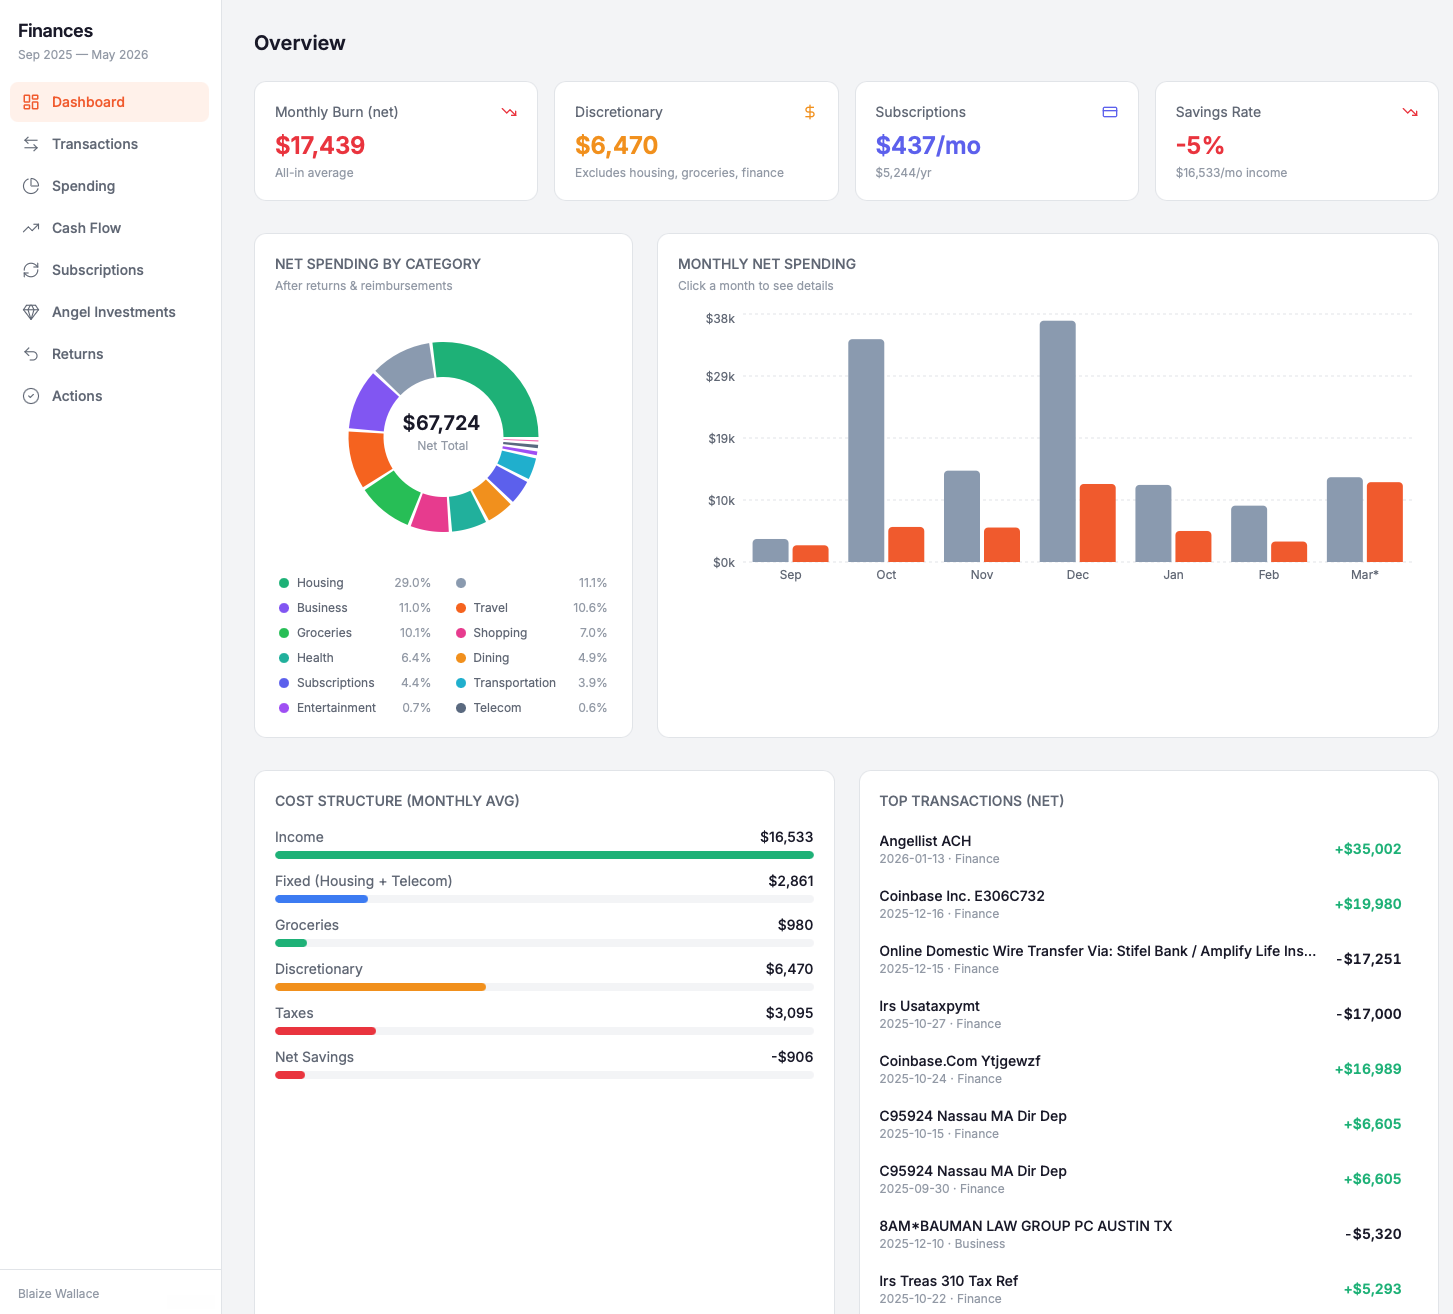
Task: Click the Subscriptions refresh icon in sidebar
Action: 31,270
